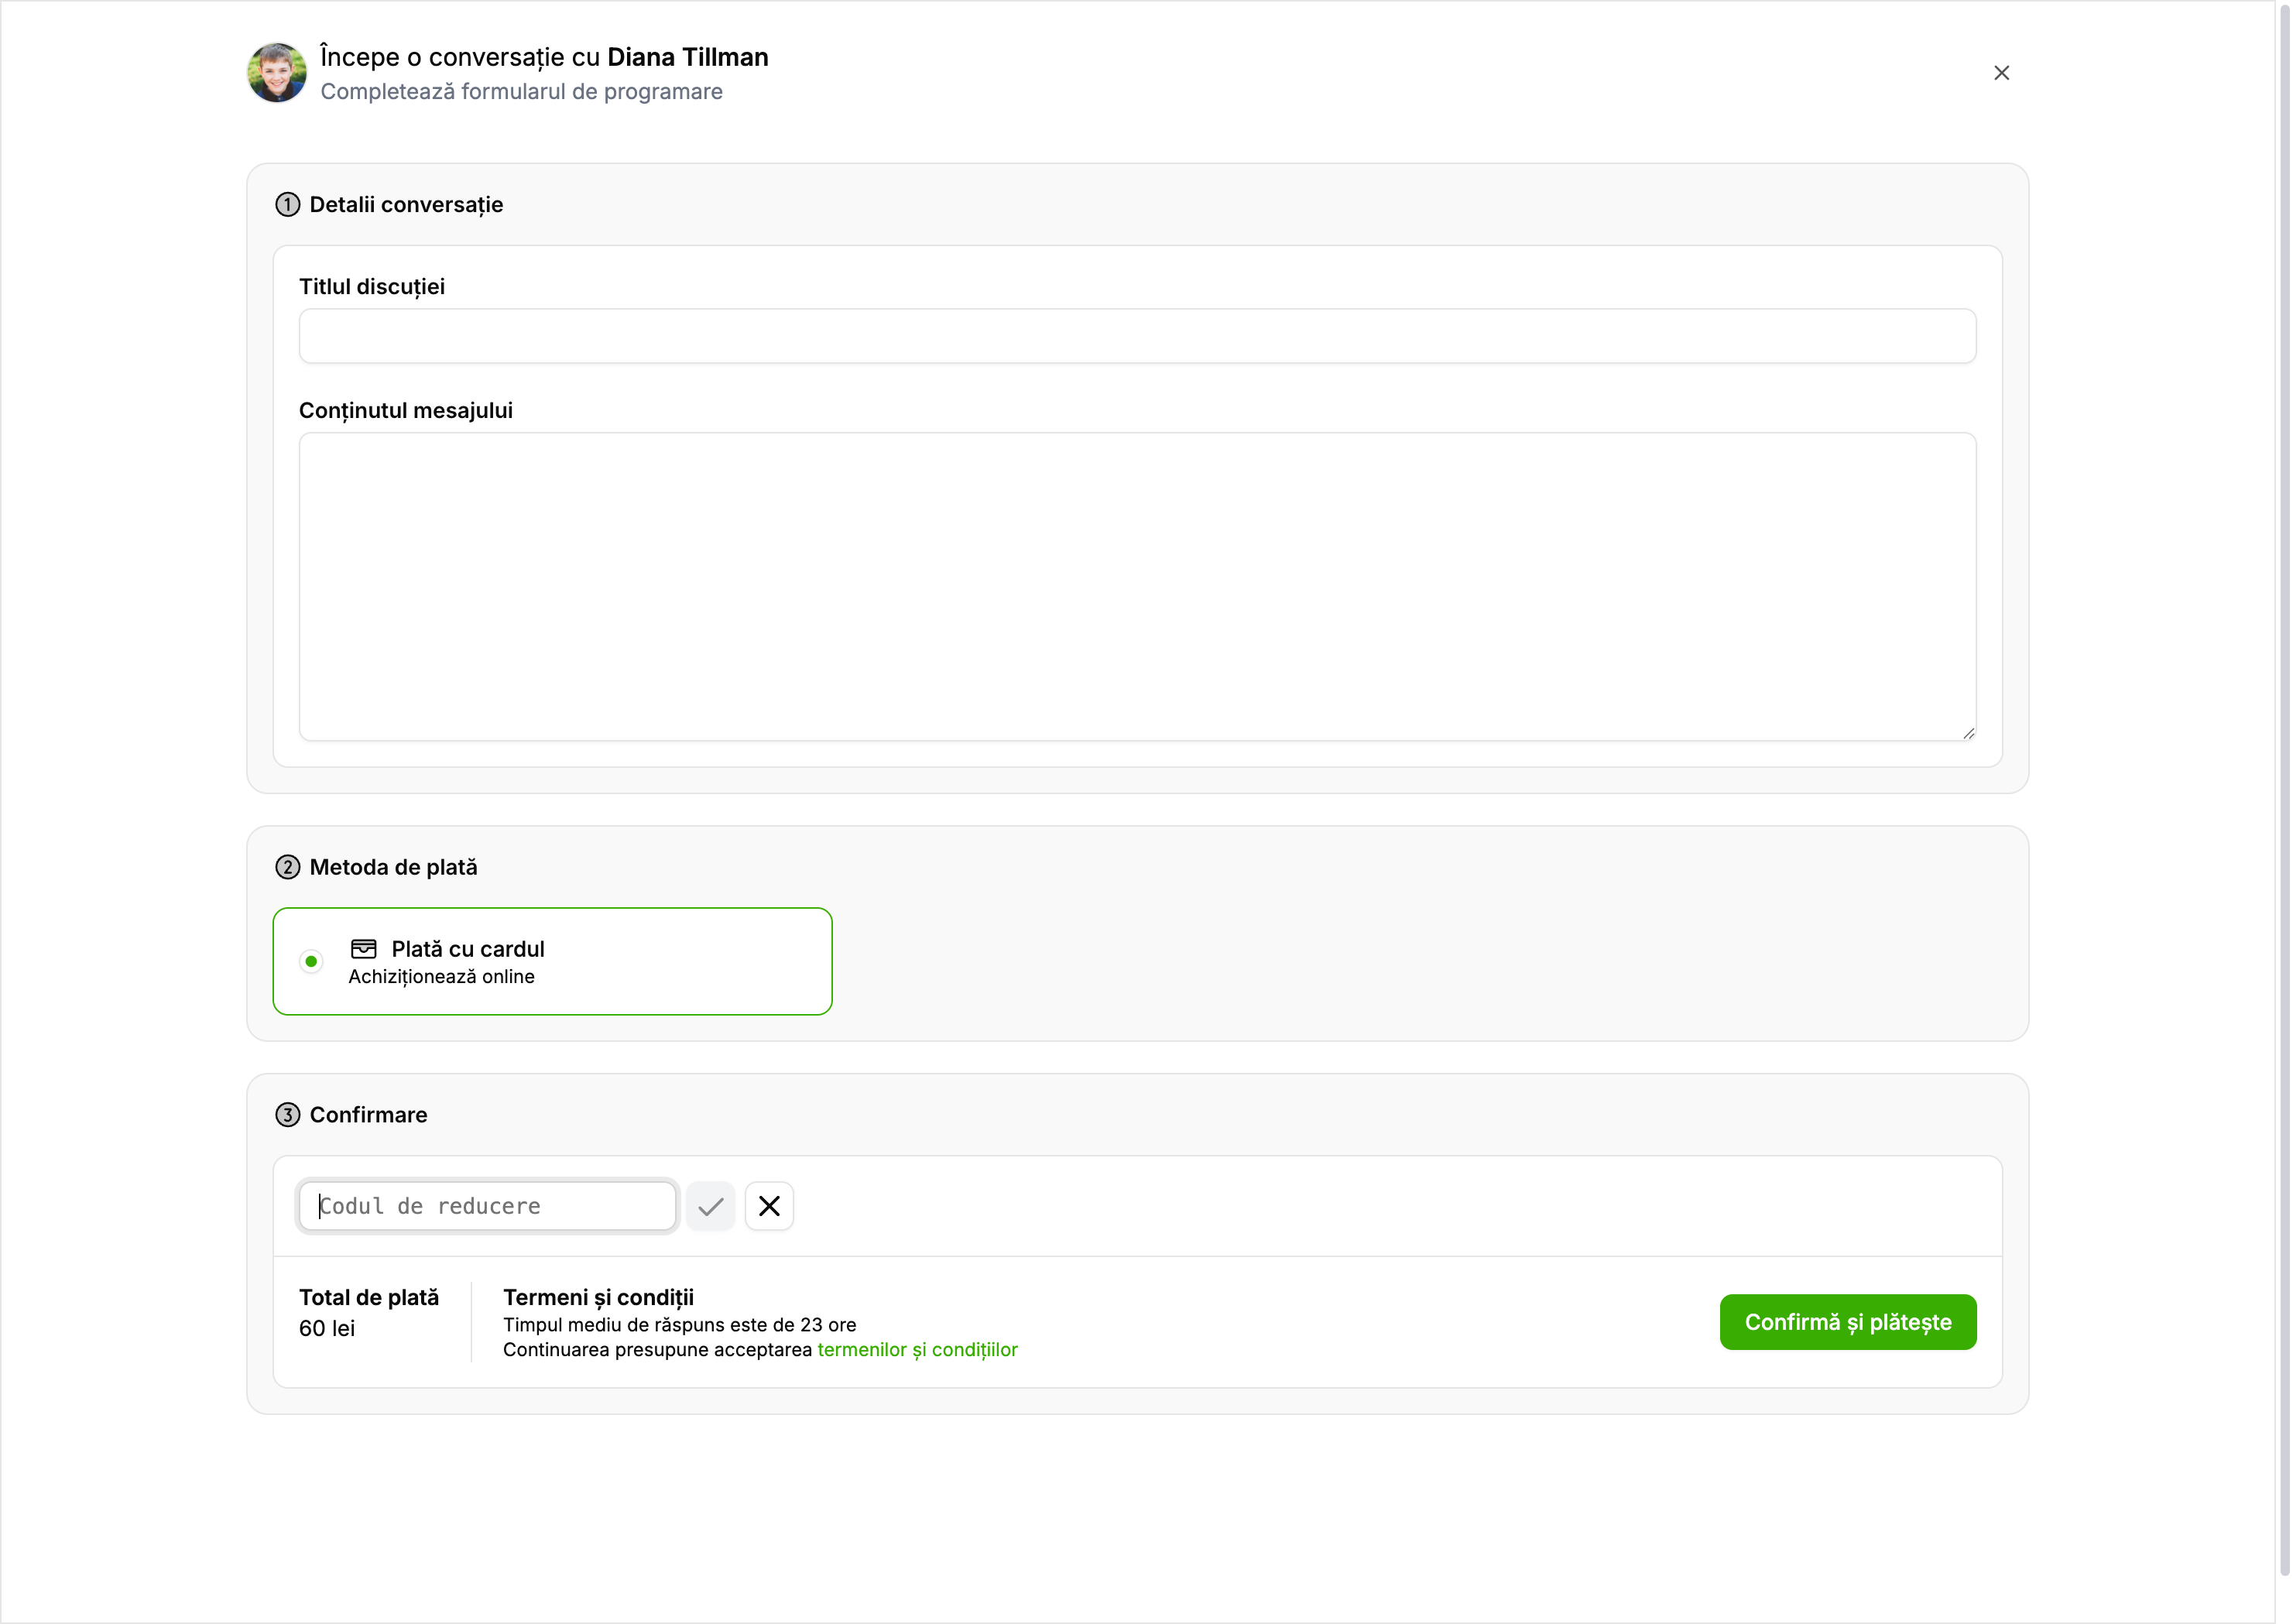Close the conversation form dialog
2293x1624 pixels.
pos(2001,73)
